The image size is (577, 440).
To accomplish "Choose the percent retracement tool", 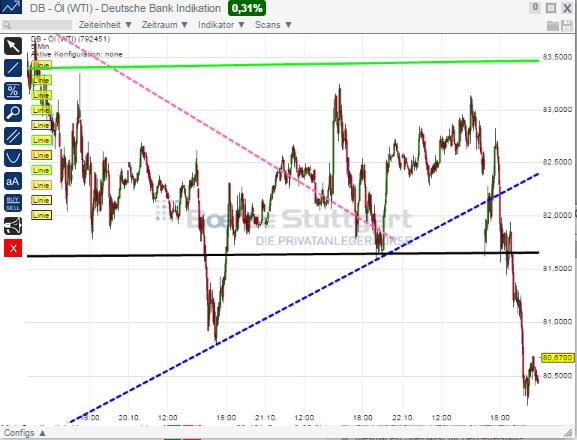I will pyautogui.click(x=13, y=91).
